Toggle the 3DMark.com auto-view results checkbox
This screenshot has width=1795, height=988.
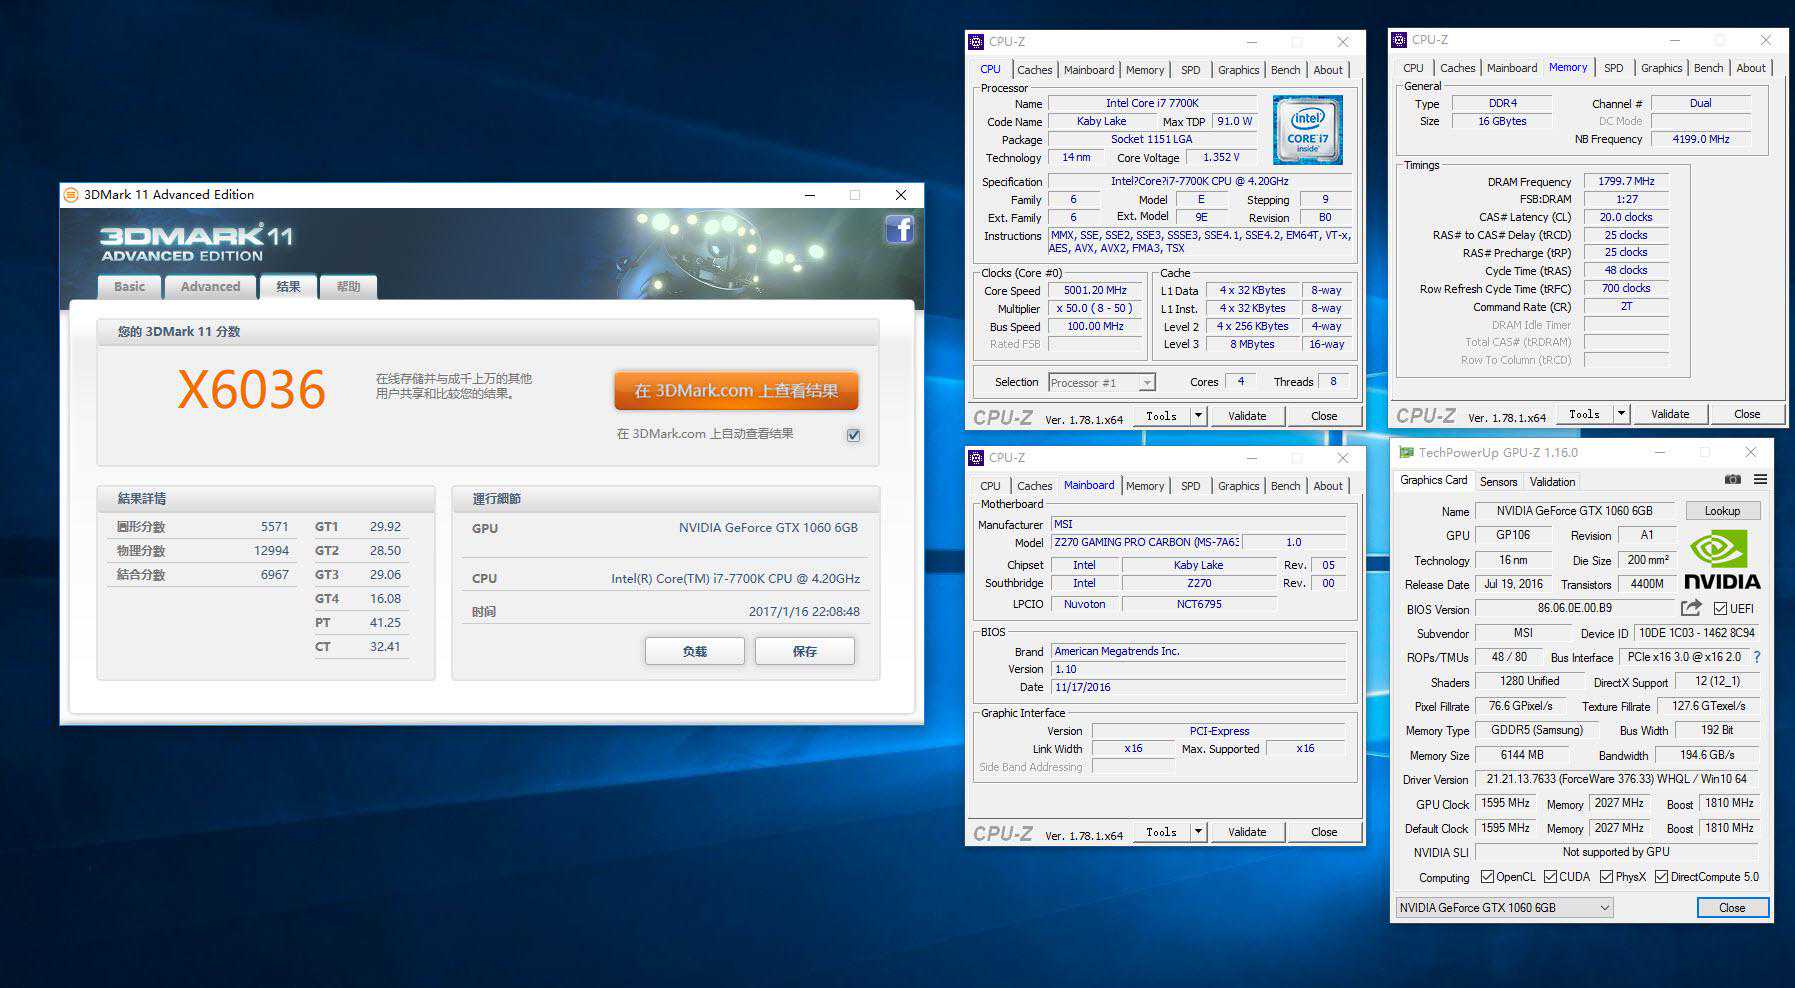pyautogui.click(x=853, y=435)
